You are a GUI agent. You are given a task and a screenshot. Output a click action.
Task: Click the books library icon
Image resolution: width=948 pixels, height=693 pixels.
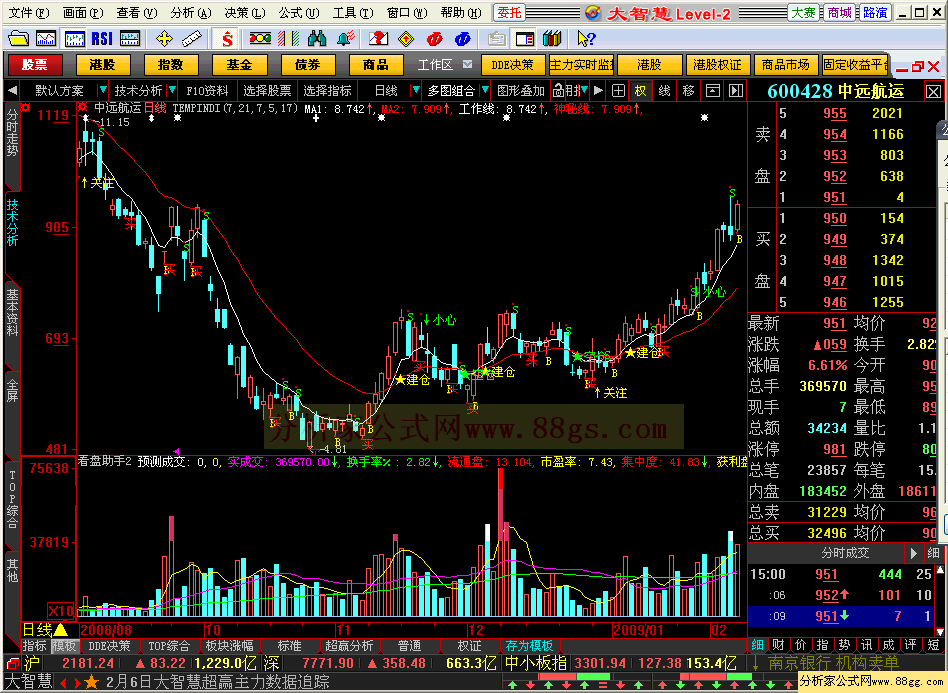(552, 39)
